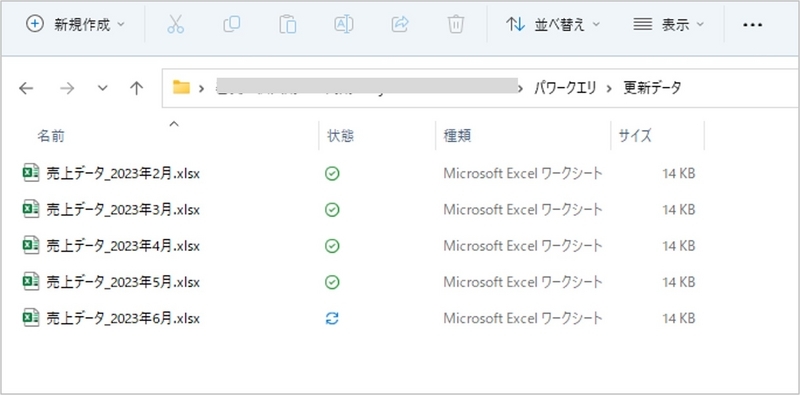The image size is (800, 395).
Task: Select file 売上データ_2023年6月.xlsx
Action: [x=123, y=318]
